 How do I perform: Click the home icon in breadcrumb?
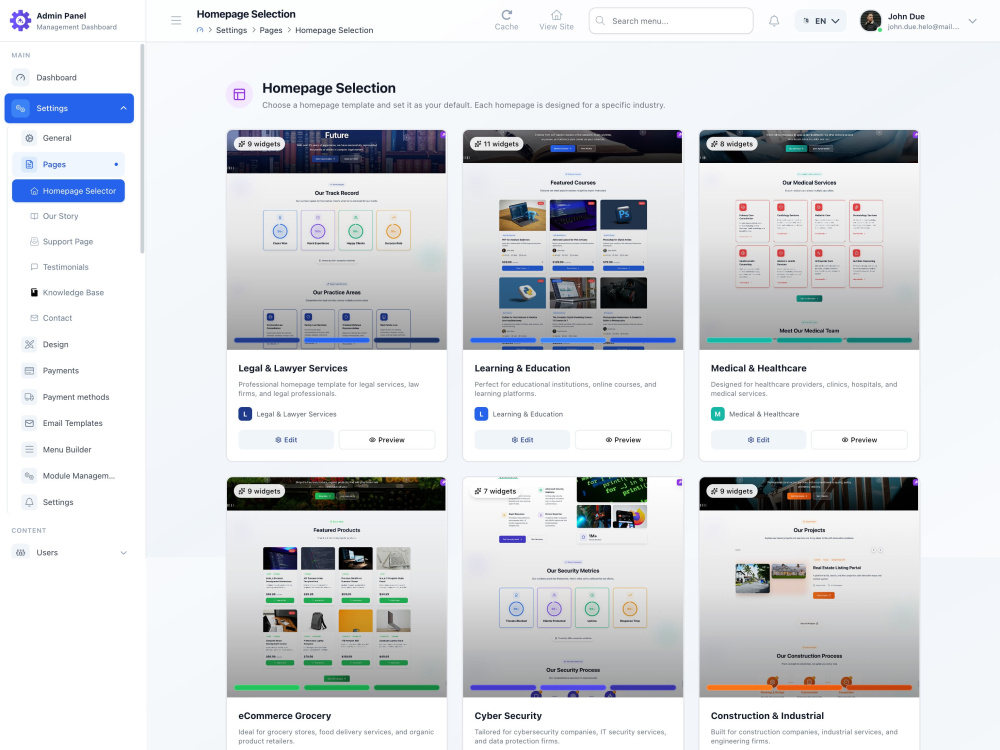[200, 30]
